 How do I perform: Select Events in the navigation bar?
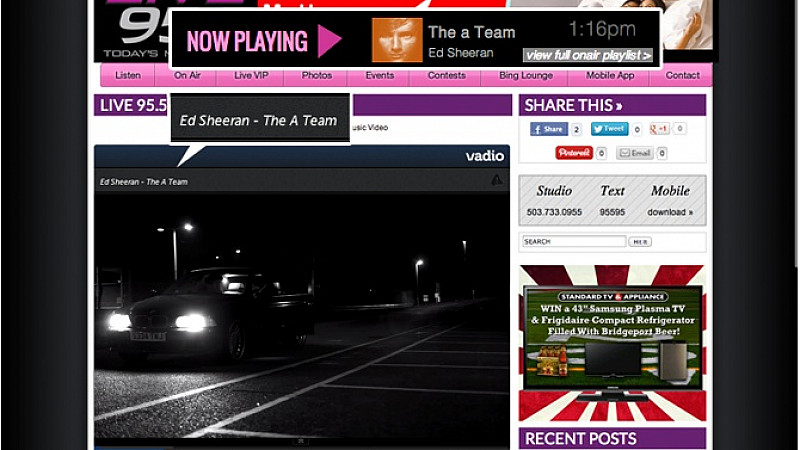click(380, 75)
